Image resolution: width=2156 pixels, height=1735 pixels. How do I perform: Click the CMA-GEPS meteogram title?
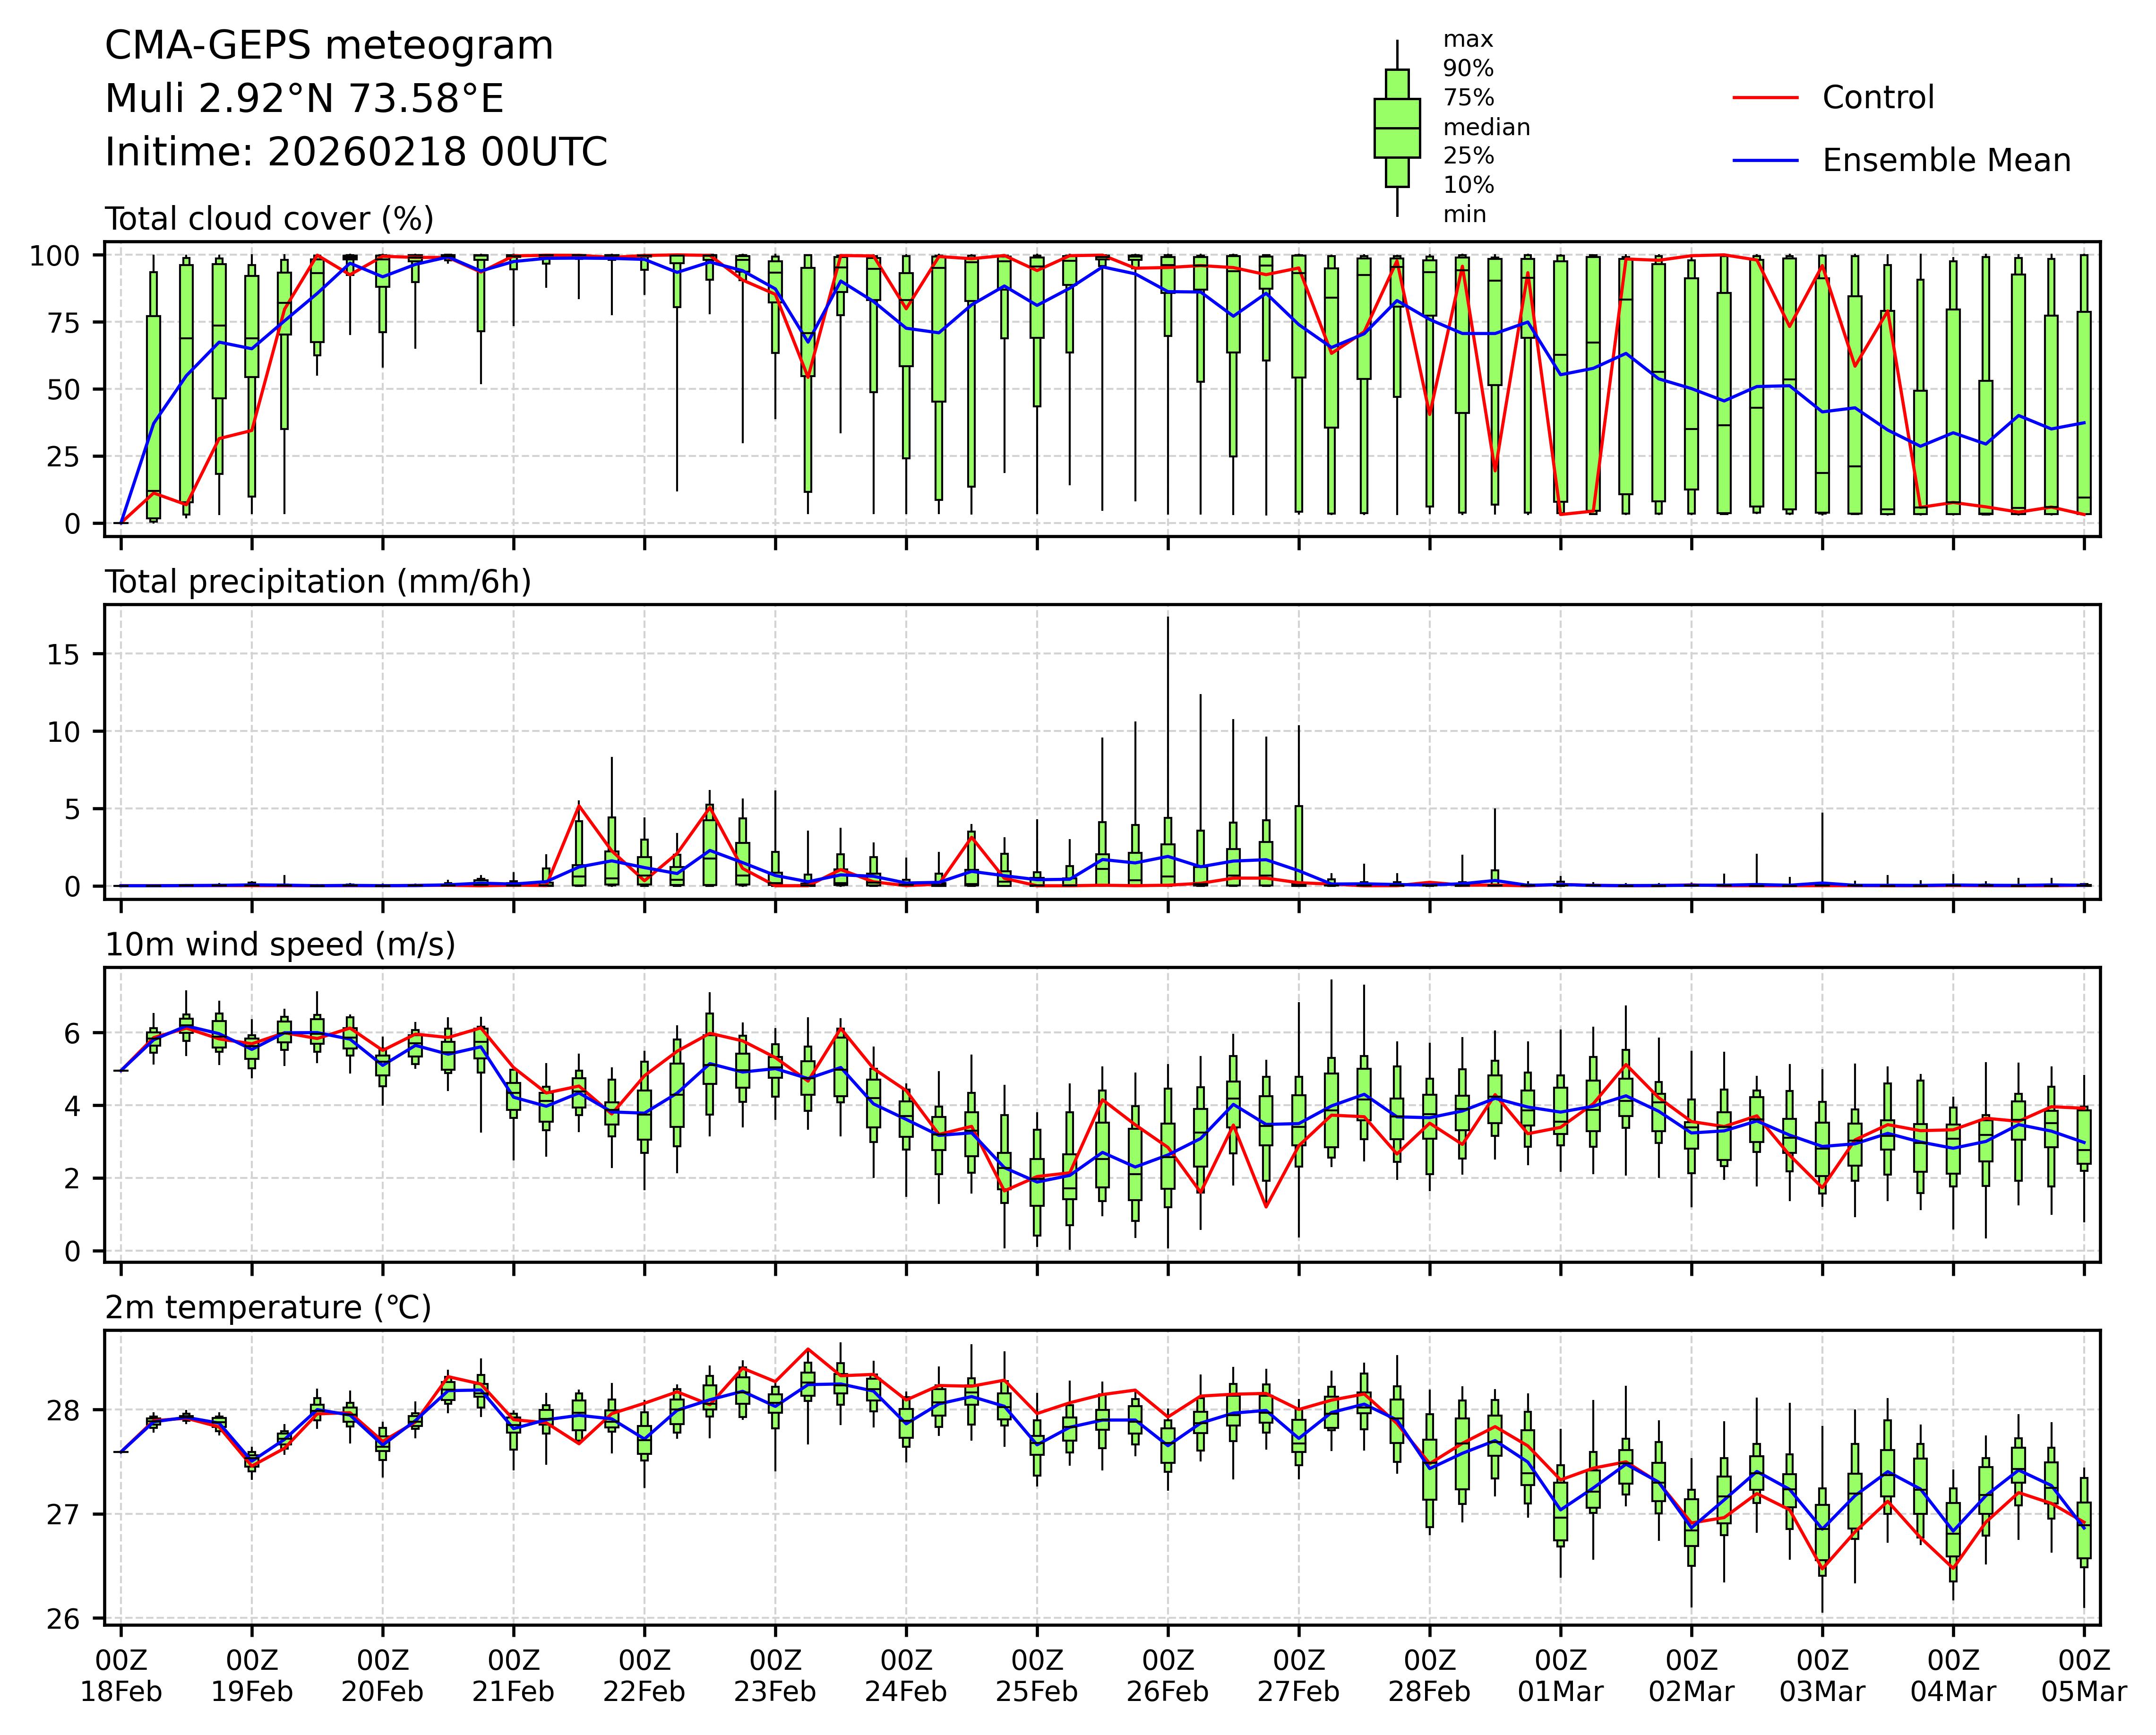pyautogui.click(x=329, y=46)
